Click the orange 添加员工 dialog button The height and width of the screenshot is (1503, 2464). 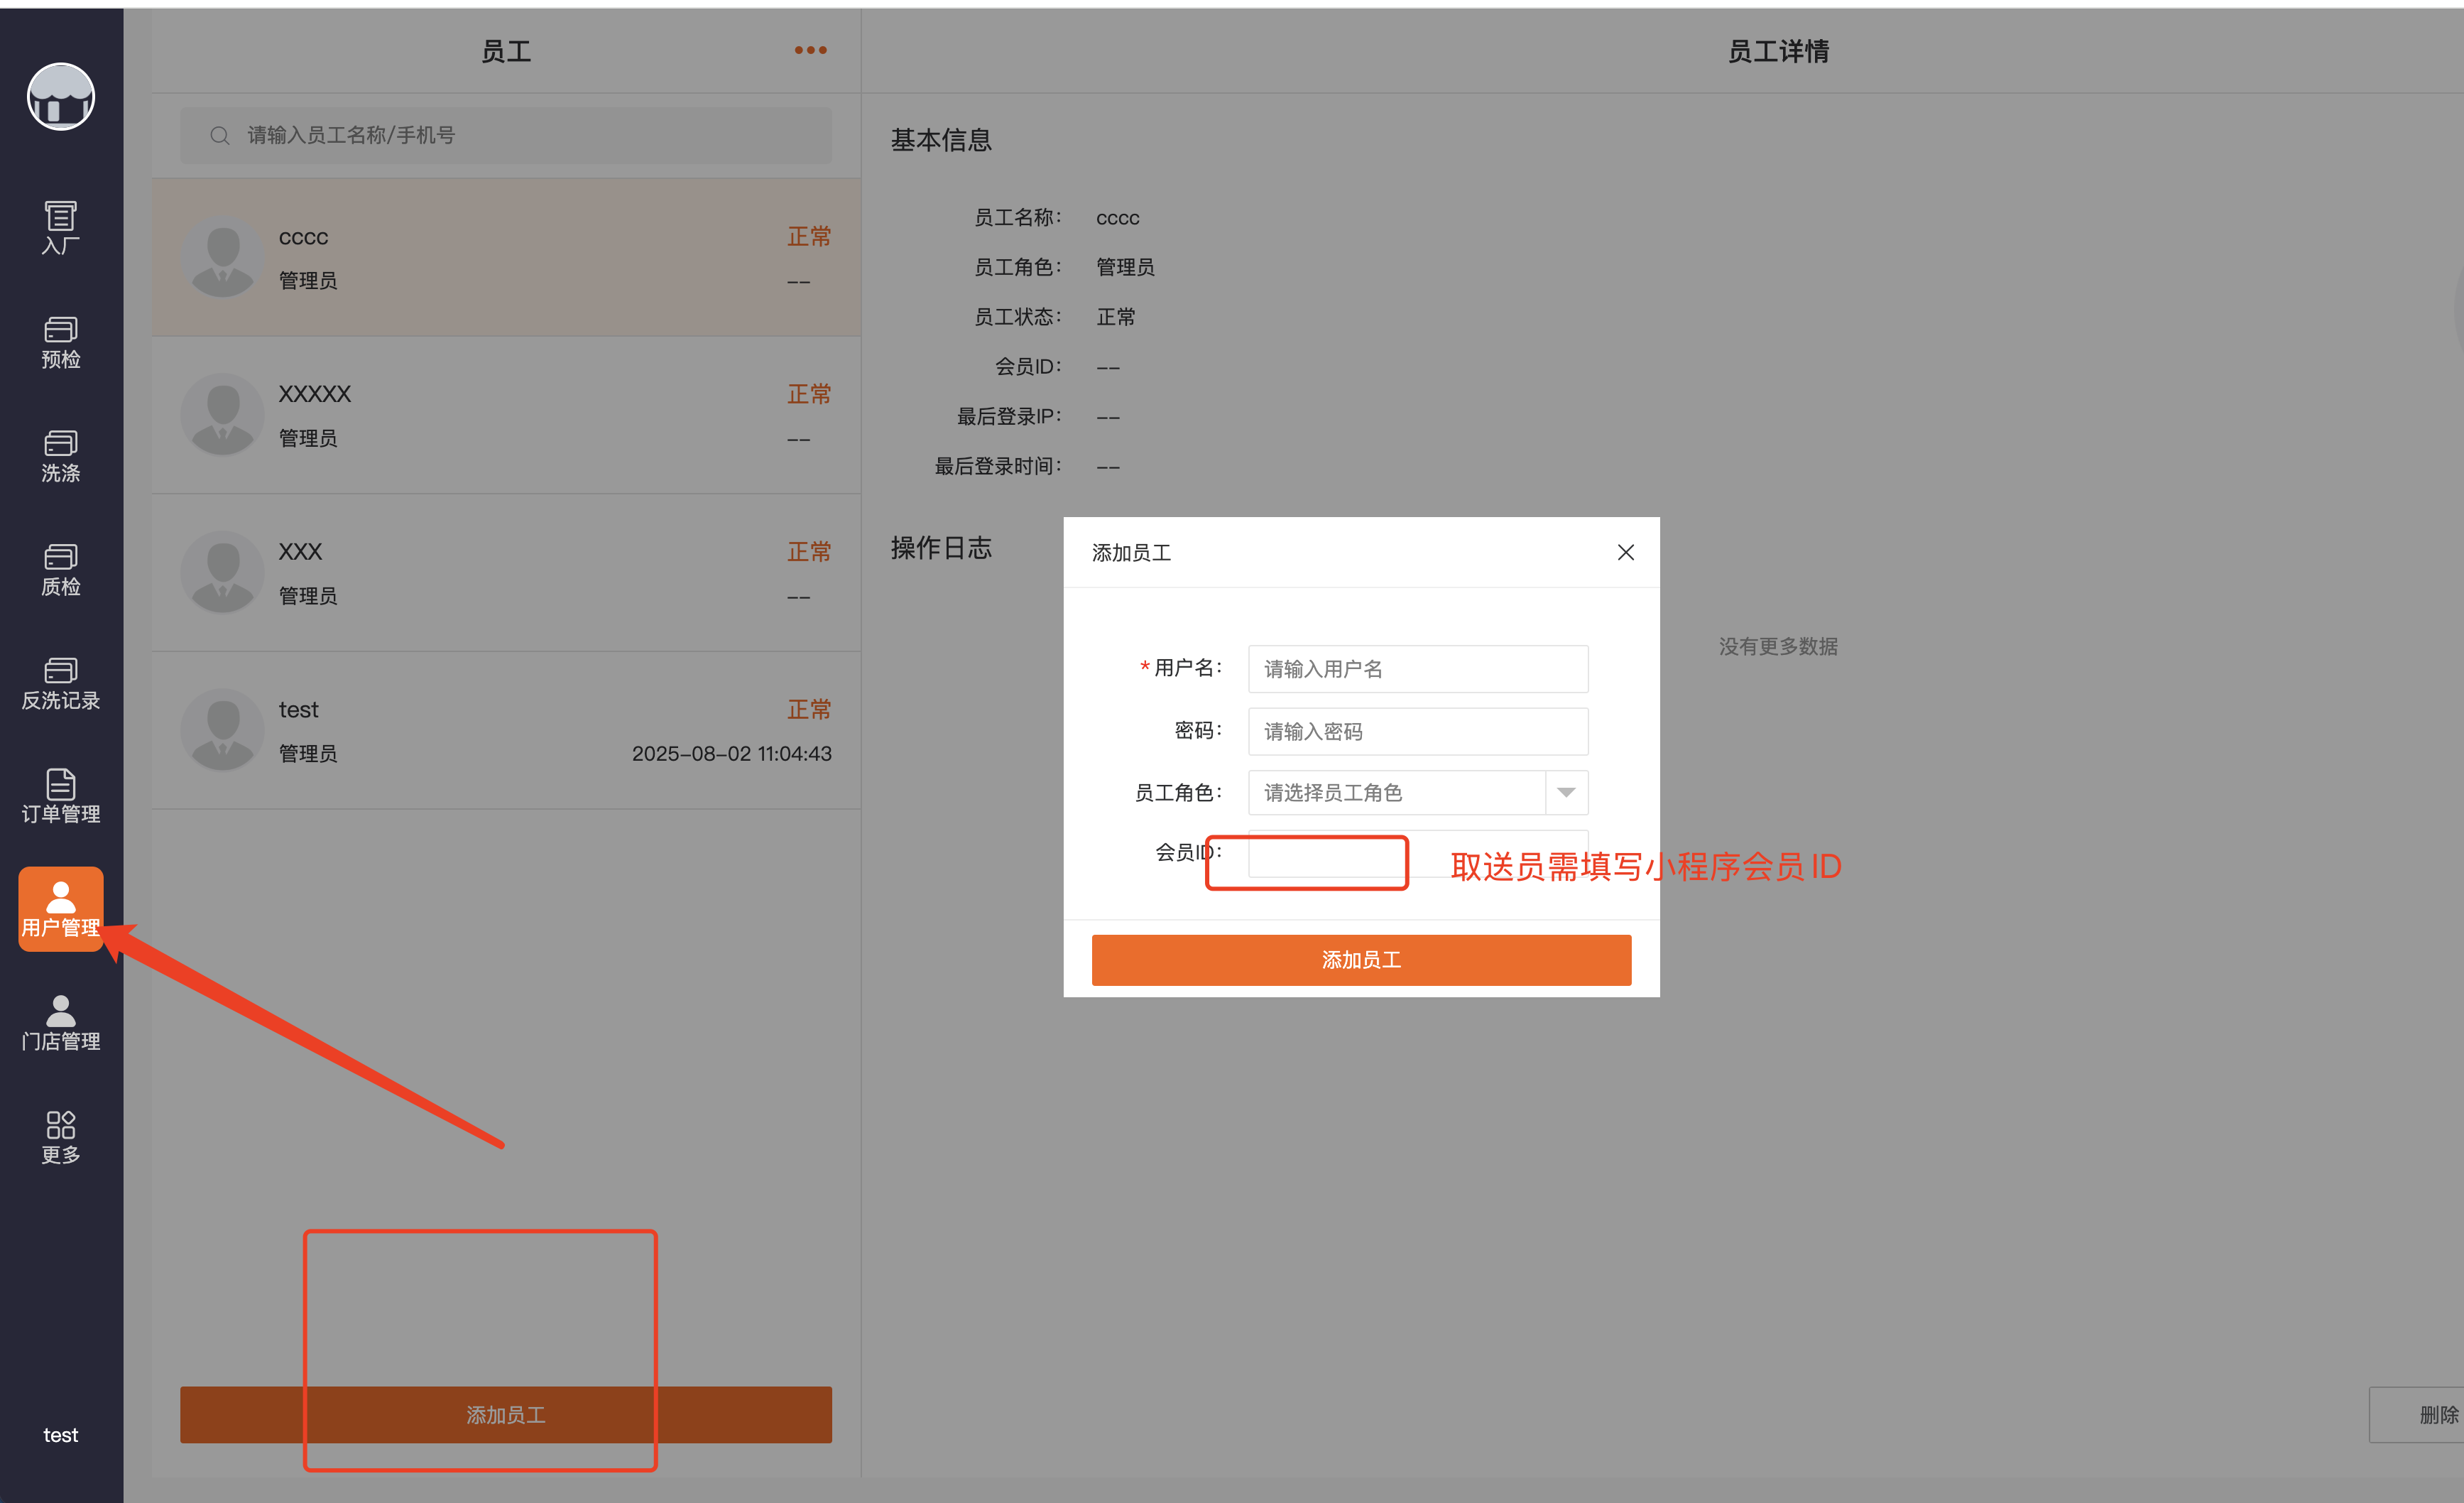tap(1361, 960)
